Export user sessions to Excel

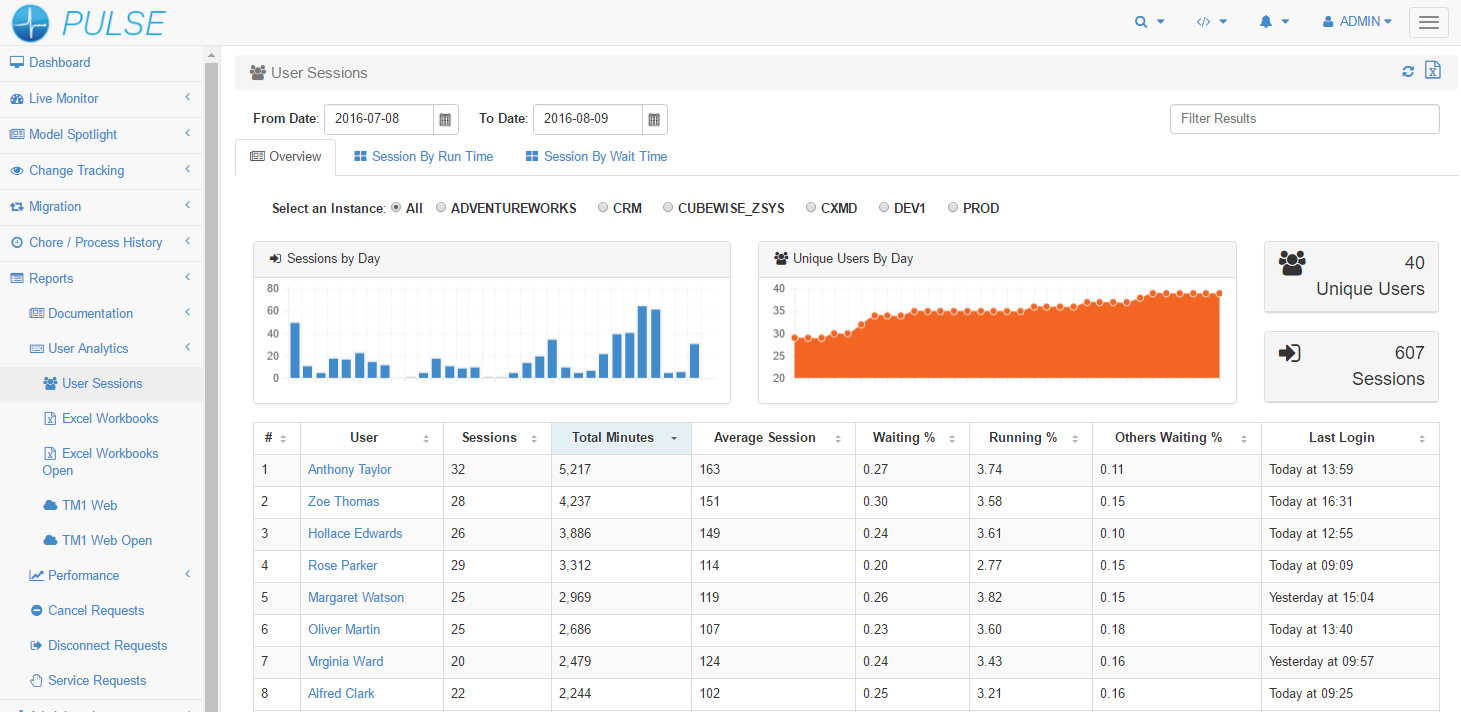[1433, 71]
